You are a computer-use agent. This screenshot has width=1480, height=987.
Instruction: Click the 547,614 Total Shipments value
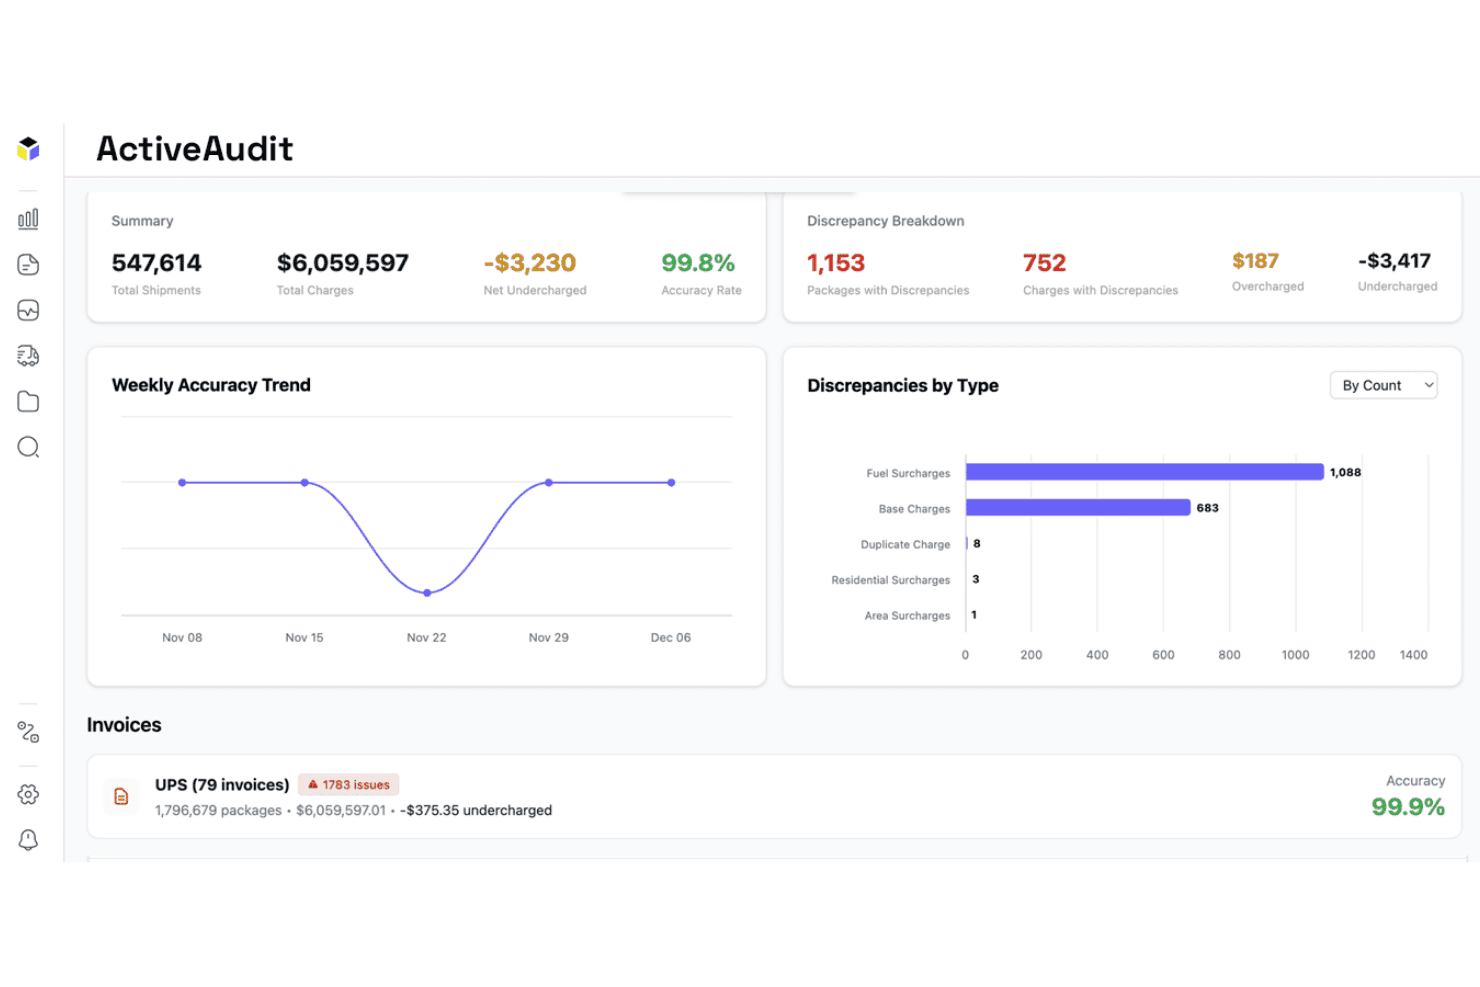coord(156,263)
